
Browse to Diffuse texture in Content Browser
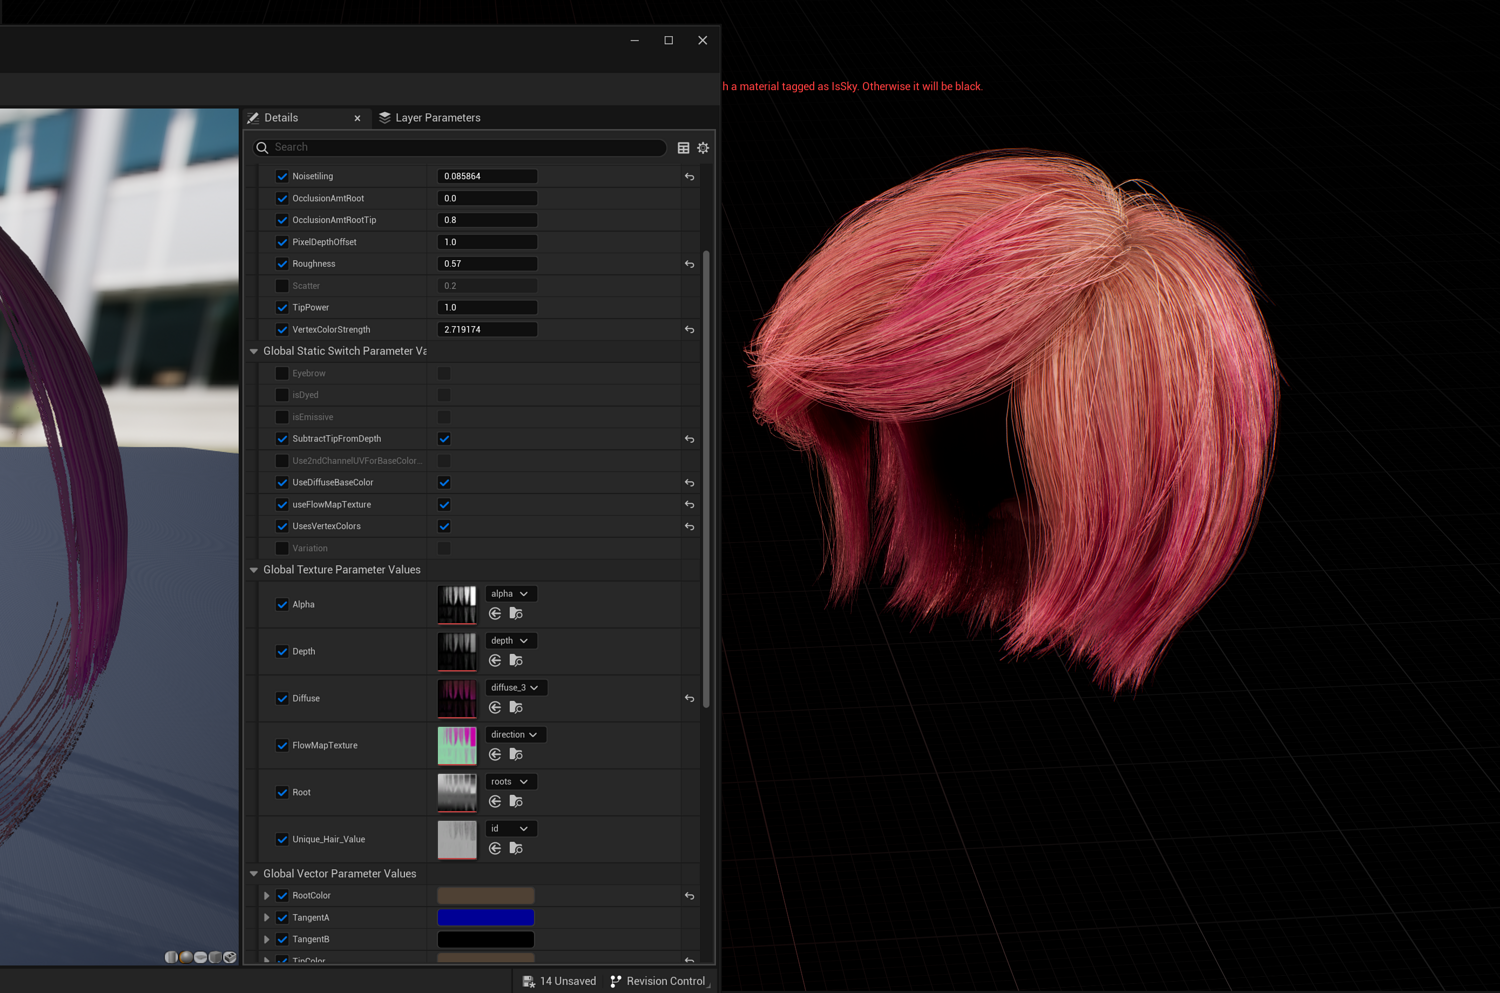pyautogui.click(x=516, y=708)
